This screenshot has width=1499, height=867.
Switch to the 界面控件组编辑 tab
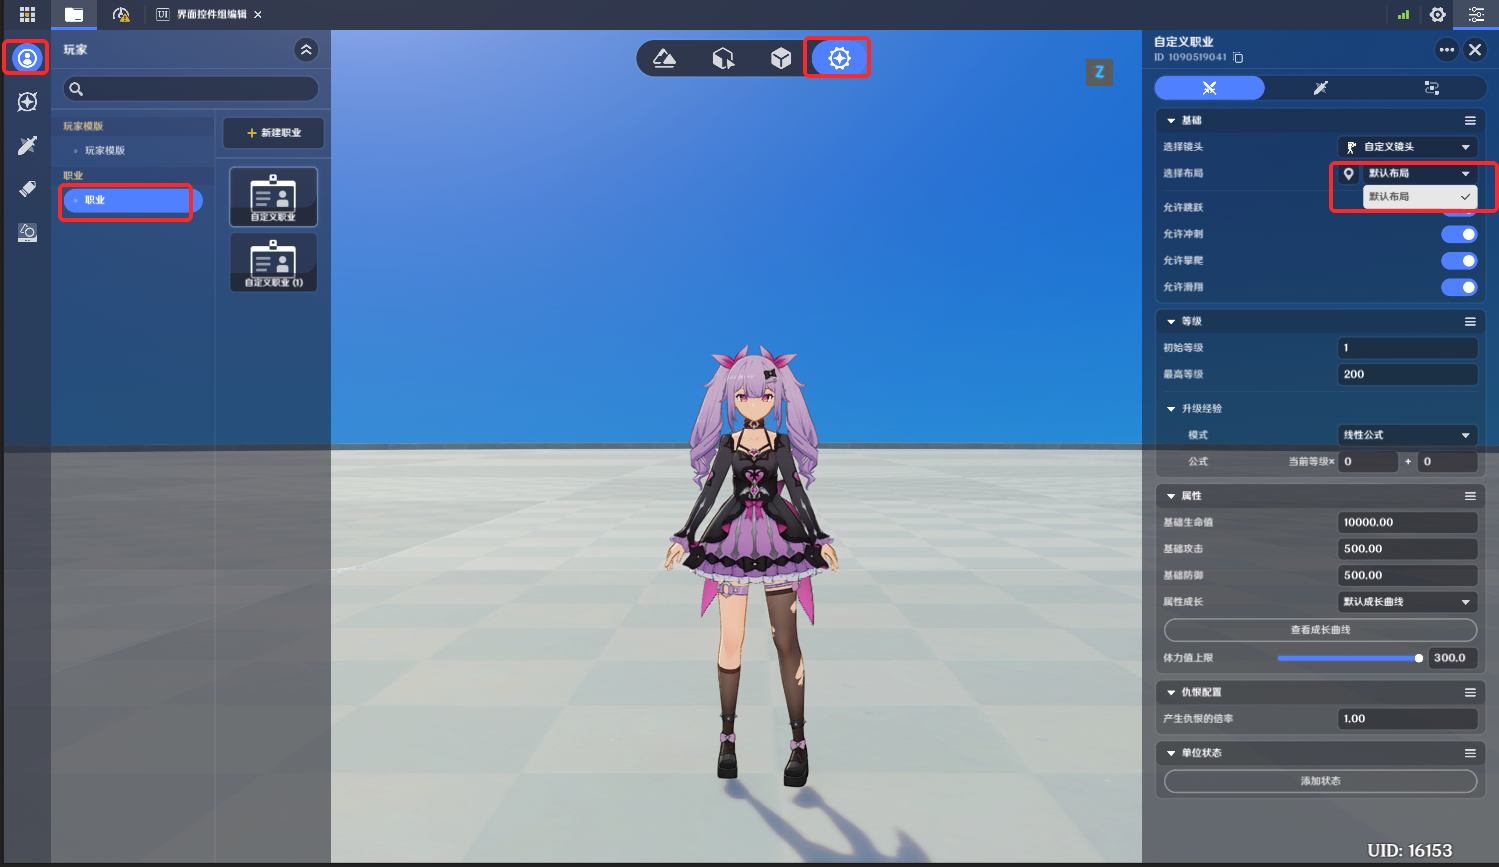210,15
